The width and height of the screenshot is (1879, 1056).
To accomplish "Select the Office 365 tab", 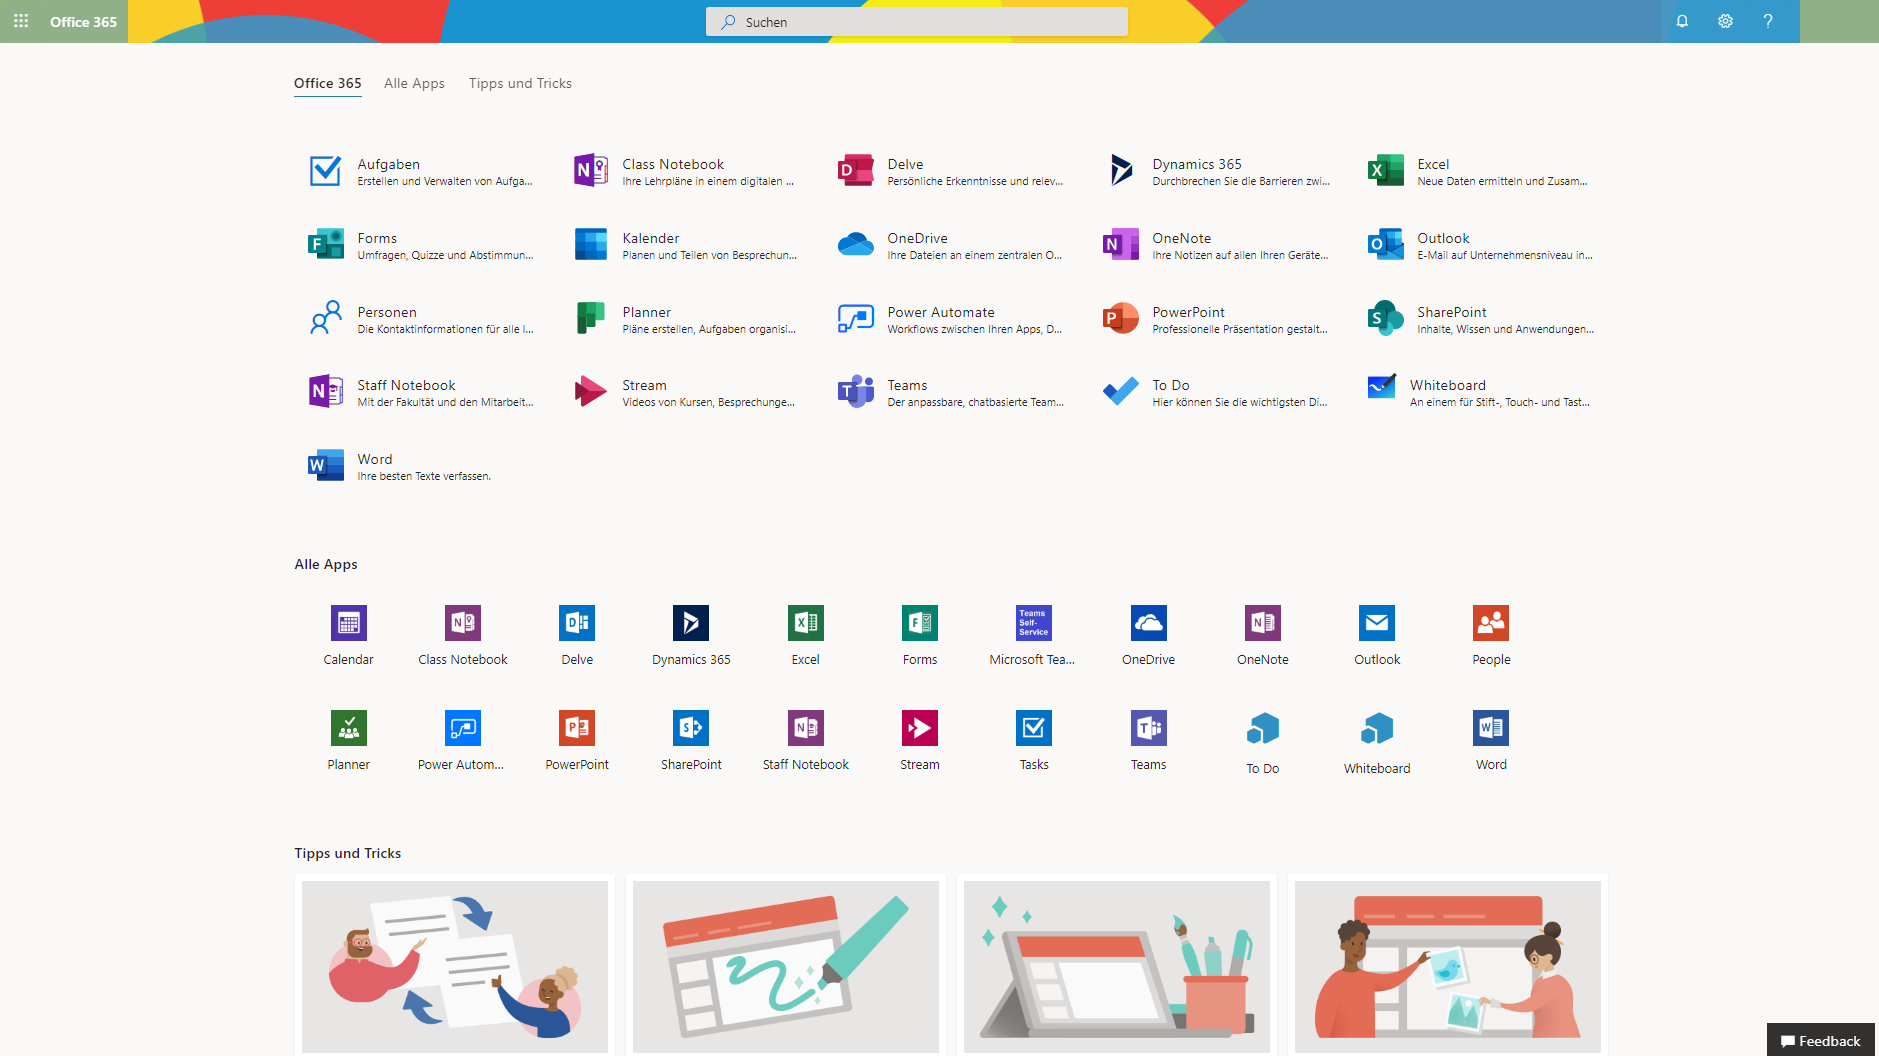I will (327, 83).
